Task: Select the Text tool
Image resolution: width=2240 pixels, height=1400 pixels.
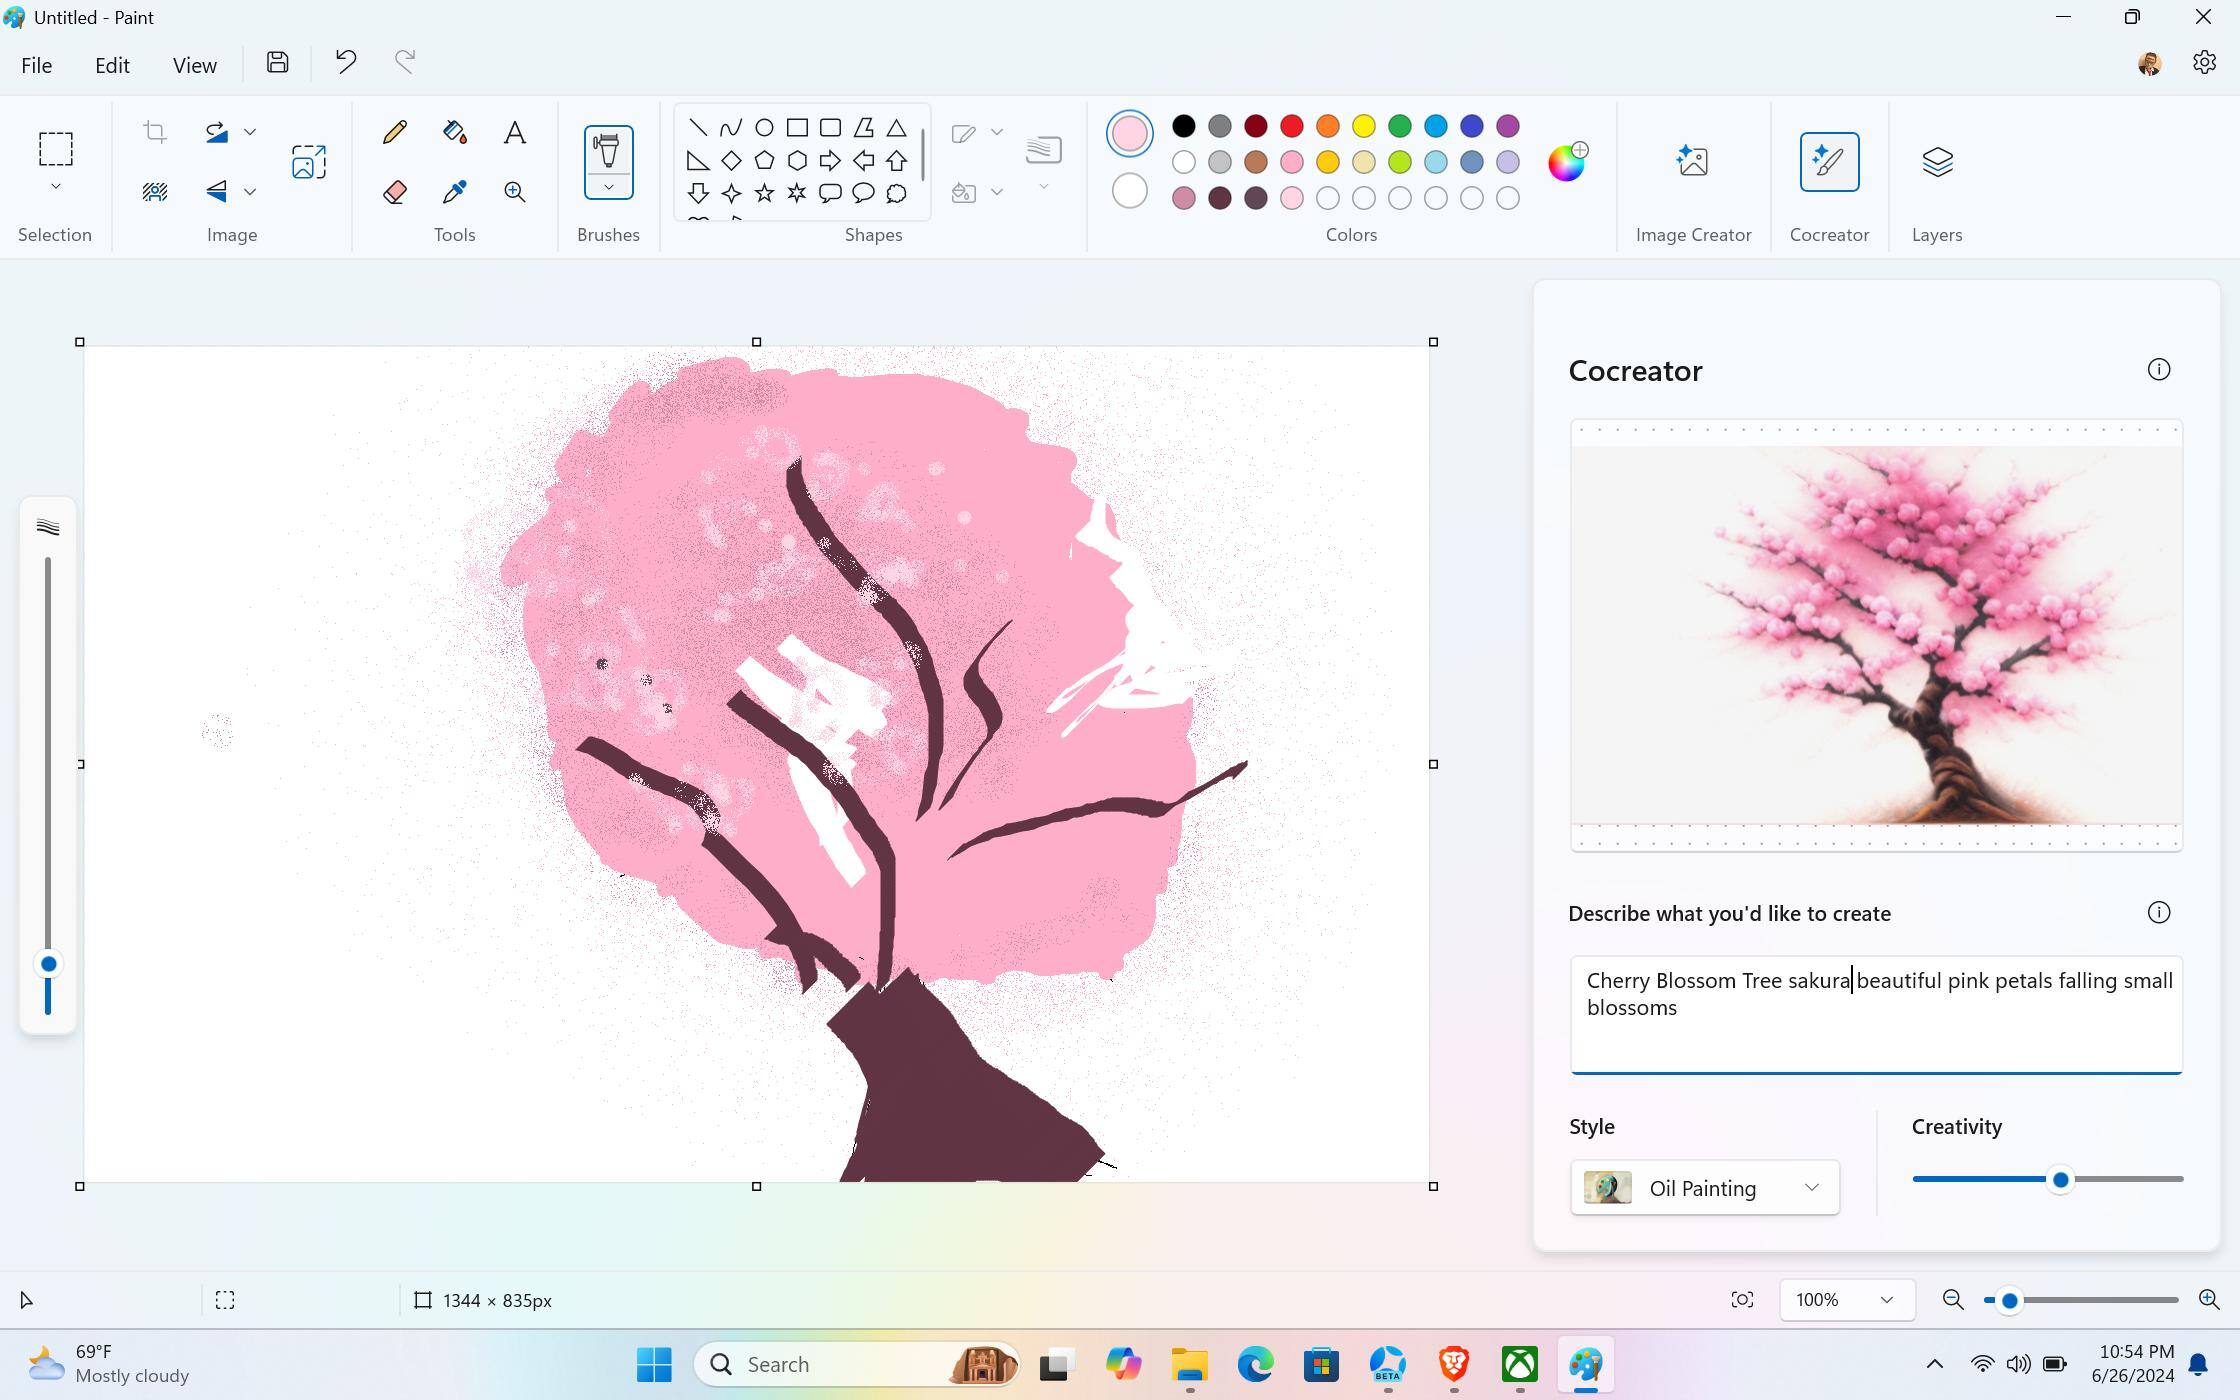Action: tap(514, 132)
